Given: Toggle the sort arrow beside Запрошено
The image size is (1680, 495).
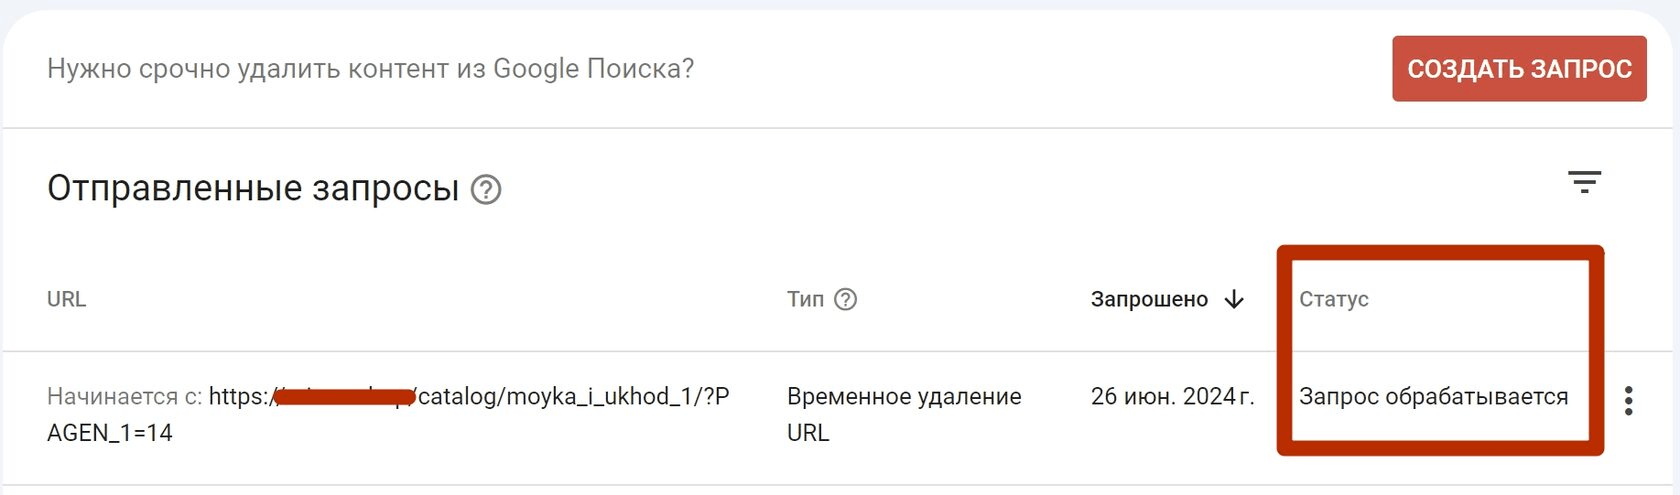Looking at the screenshot, I should [x=1235, y=299].
